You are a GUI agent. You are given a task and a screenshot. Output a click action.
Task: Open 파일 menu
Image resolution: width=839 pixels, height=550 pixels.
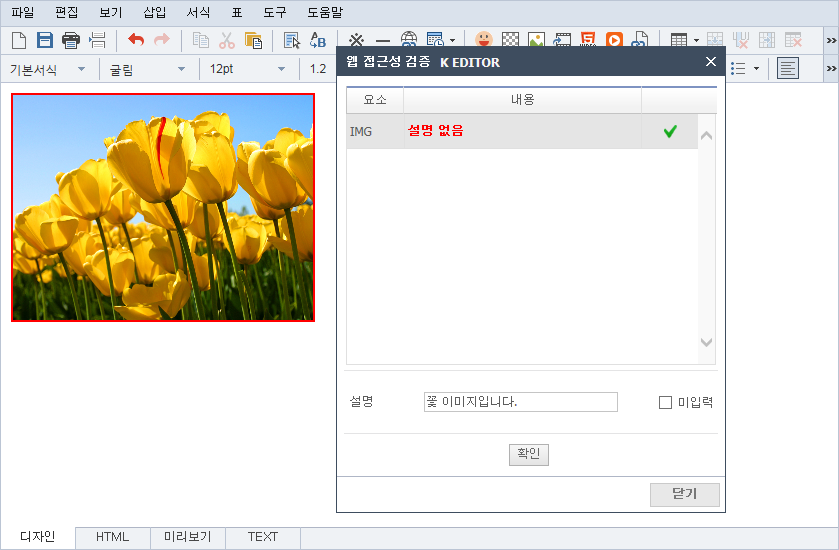click(22, 12)
